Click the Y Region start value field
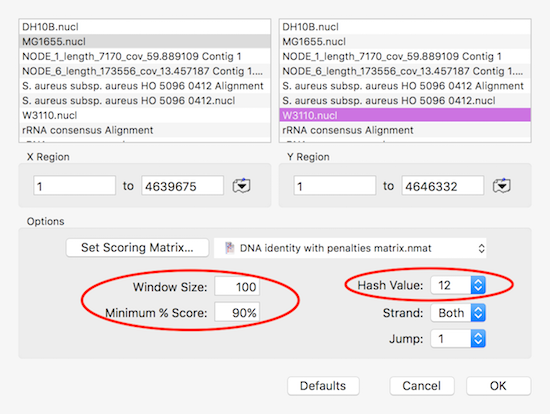 pos(335,186)
